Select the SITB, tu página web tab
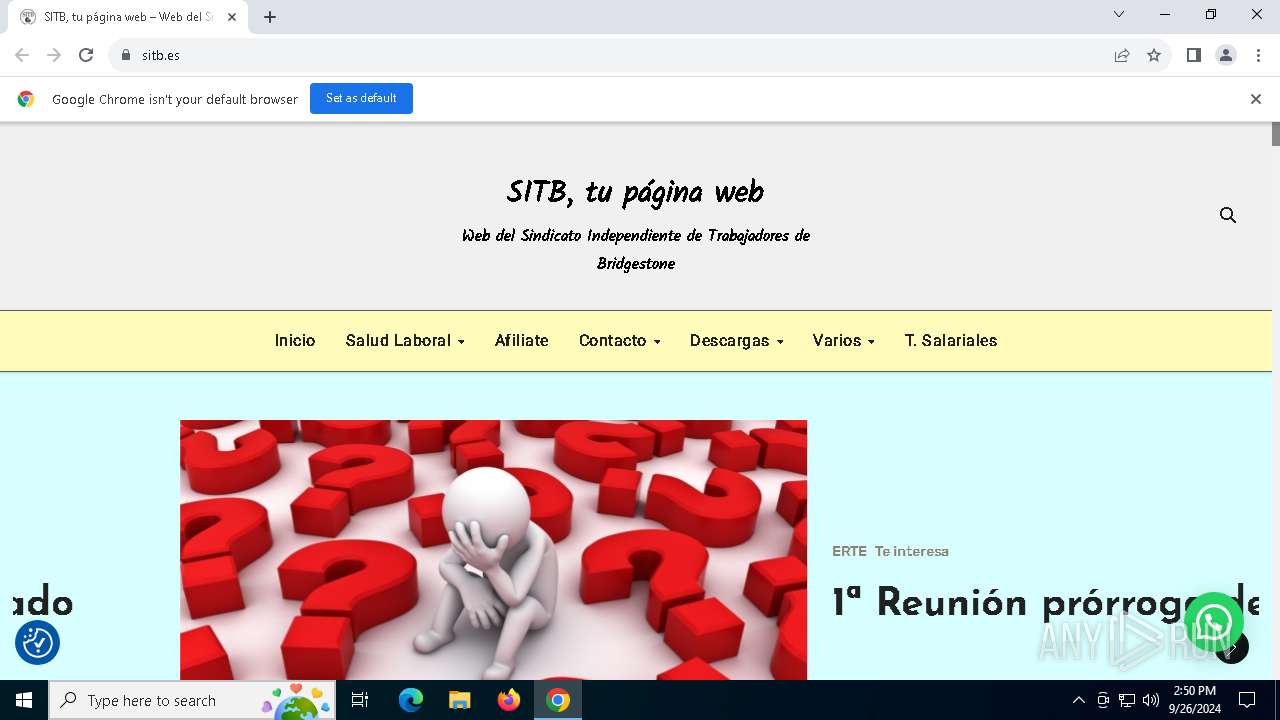Viewport: 1280px width, 720px height. (x=128, y=17)
